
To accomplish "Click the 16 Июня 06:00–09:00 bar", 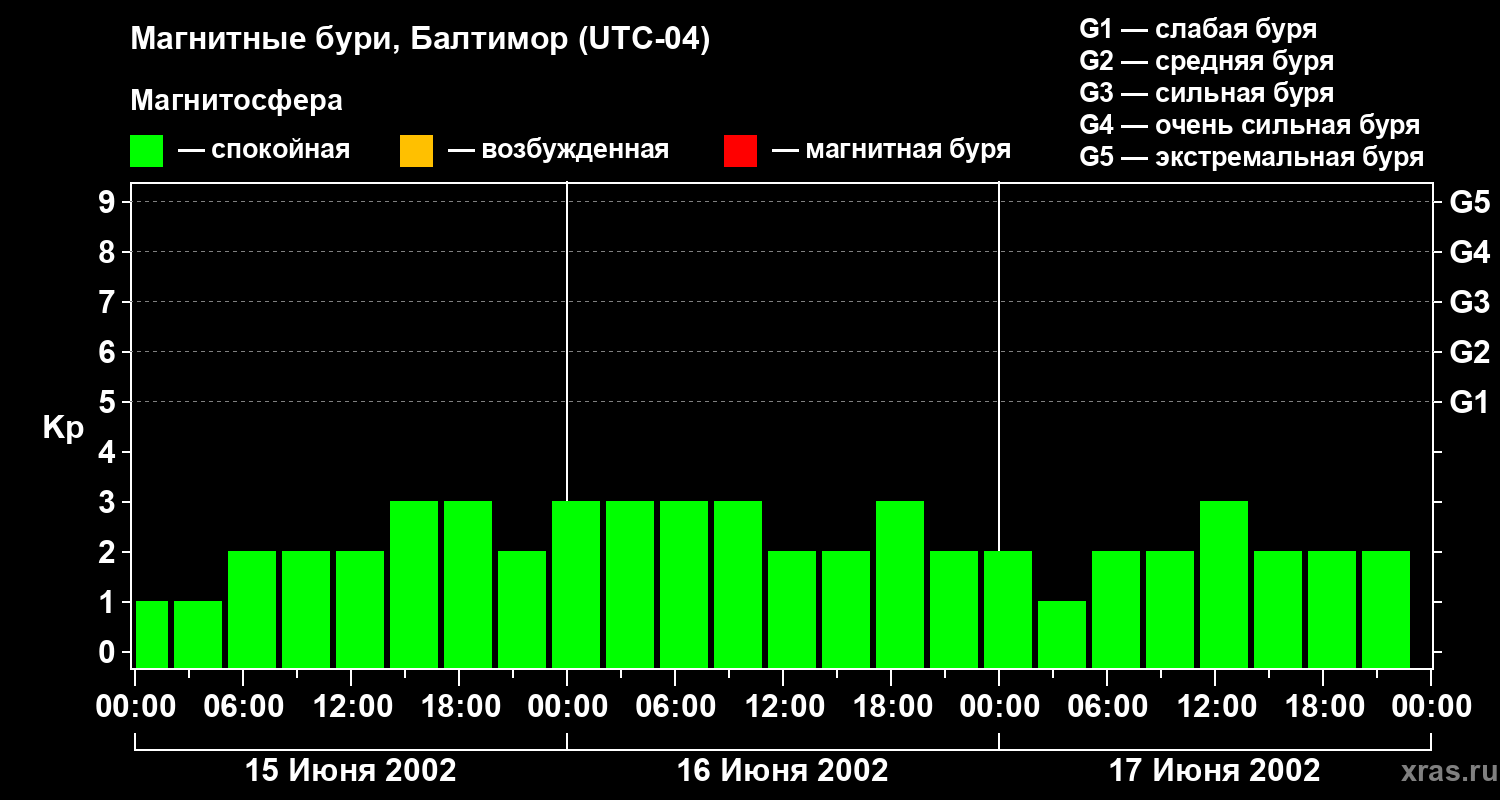I will [684, 584].
